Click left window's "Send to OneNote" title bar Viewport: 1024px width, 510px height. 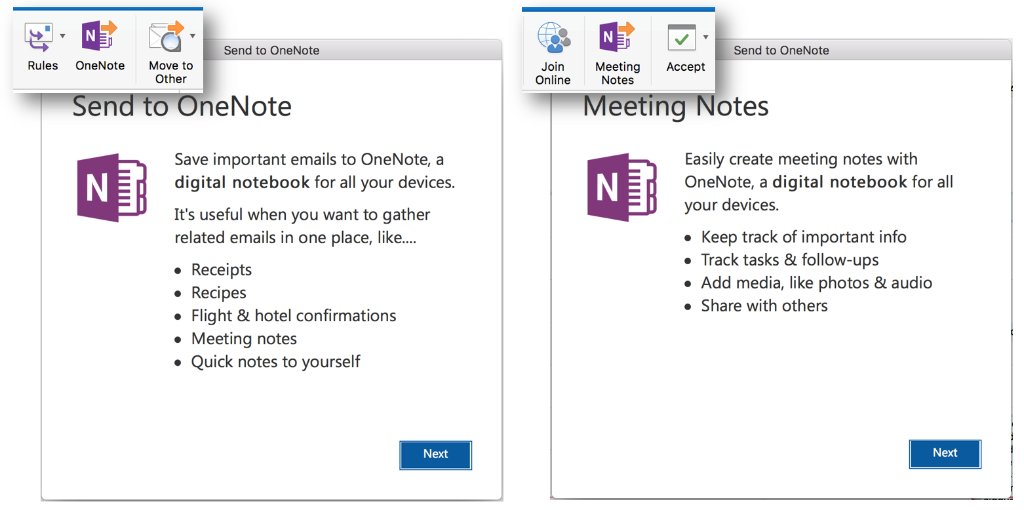(272, 50)
